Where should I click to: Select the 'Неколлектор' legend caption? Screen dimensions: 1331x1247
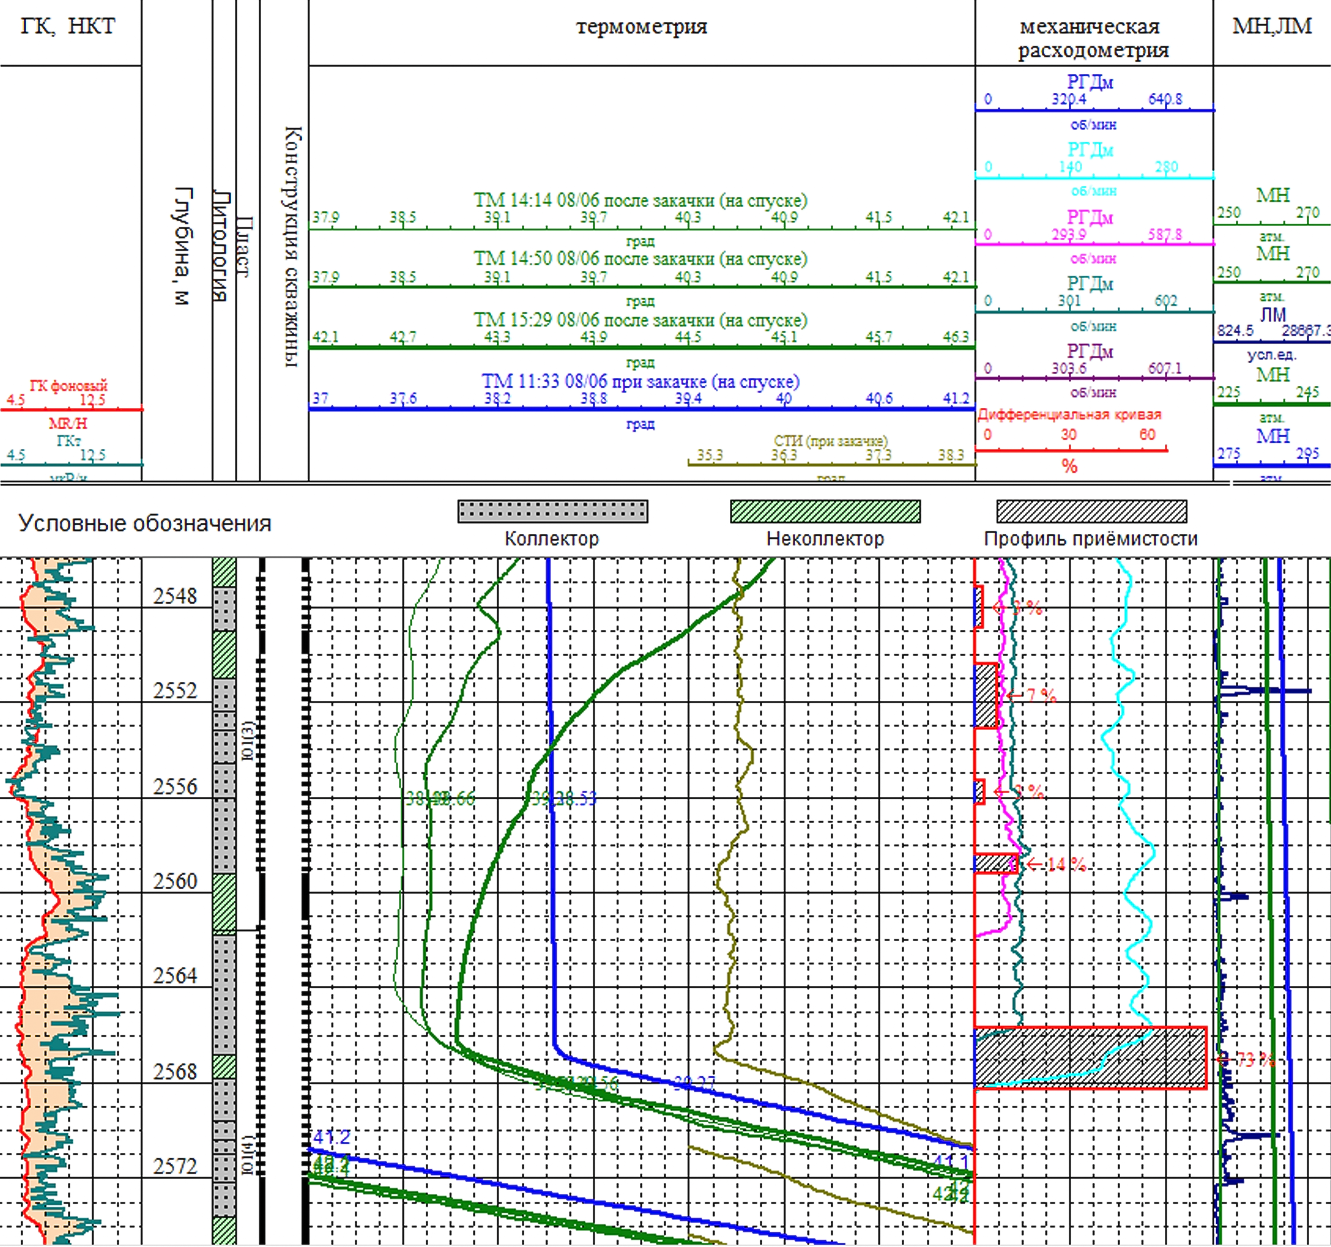point(825,538)
